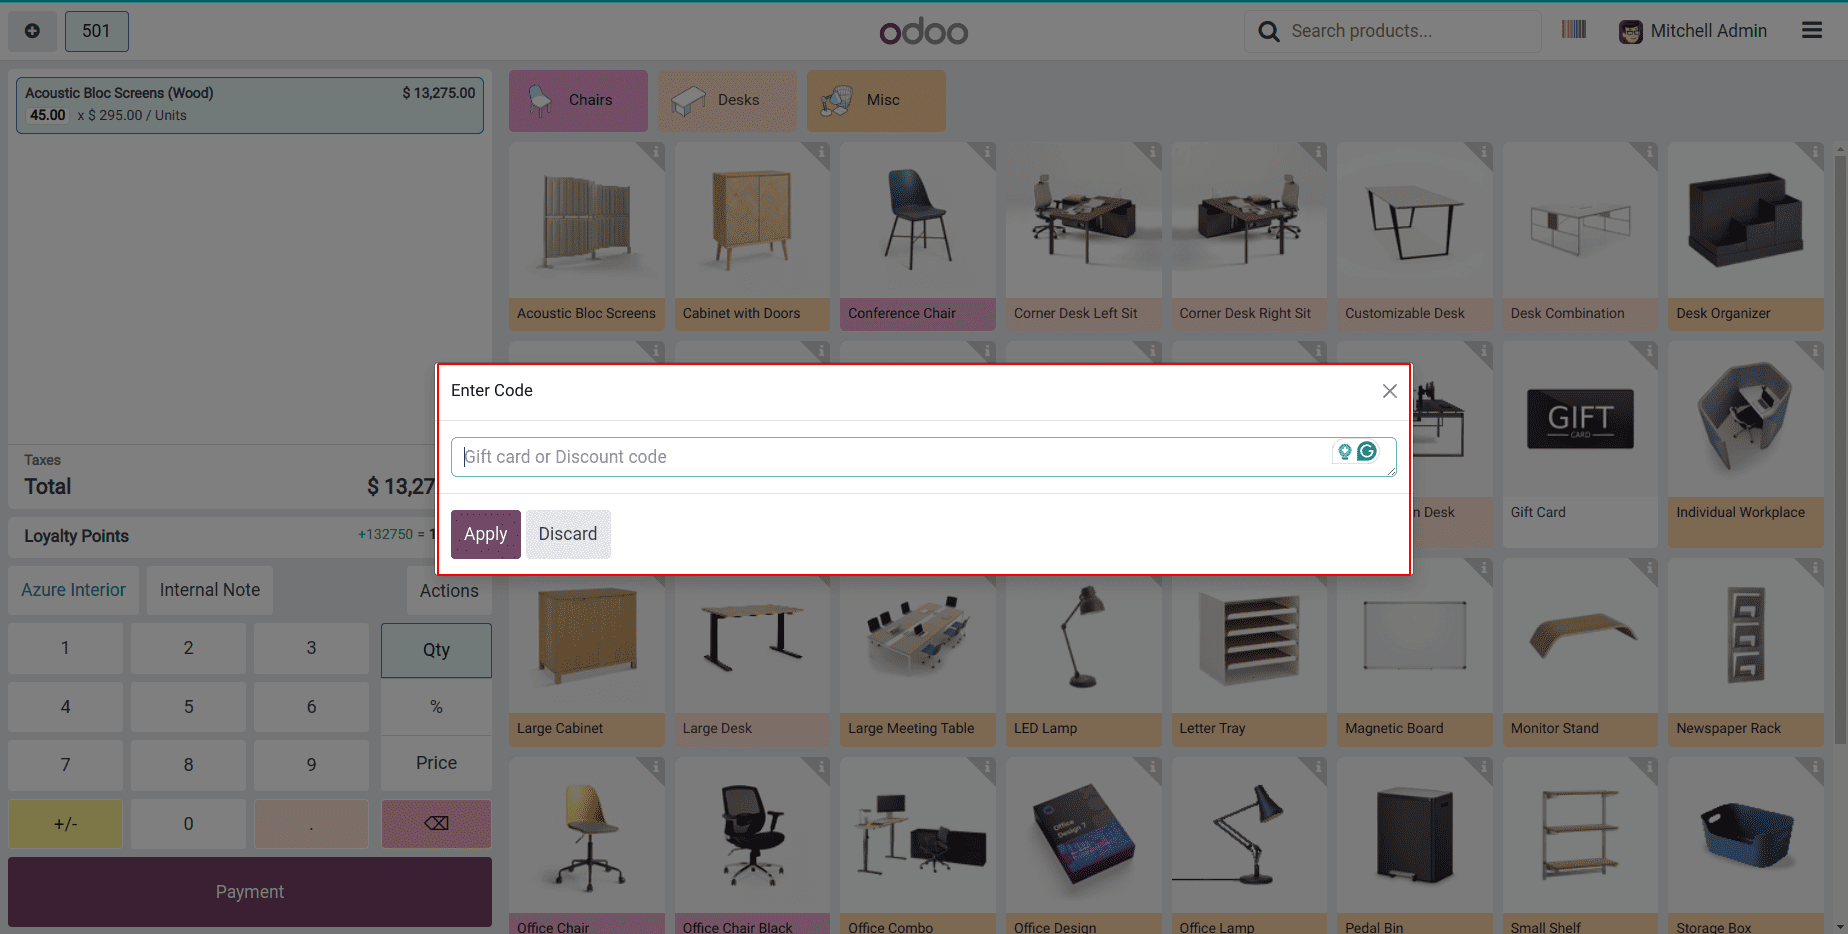1848x934 pixels.
Task: Add Individual Workplace product
Action: (1746, 444)
